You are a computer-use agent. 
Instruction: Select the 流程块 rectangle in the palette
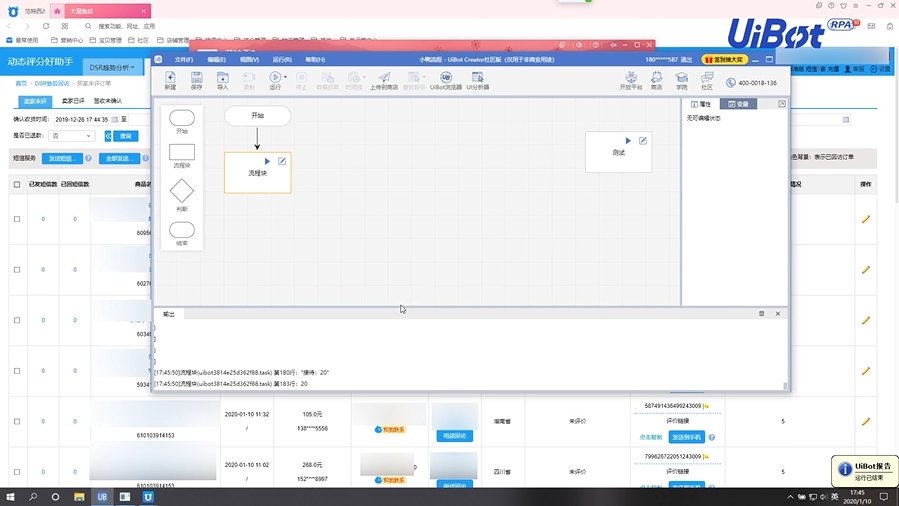(x=182, y=152)
